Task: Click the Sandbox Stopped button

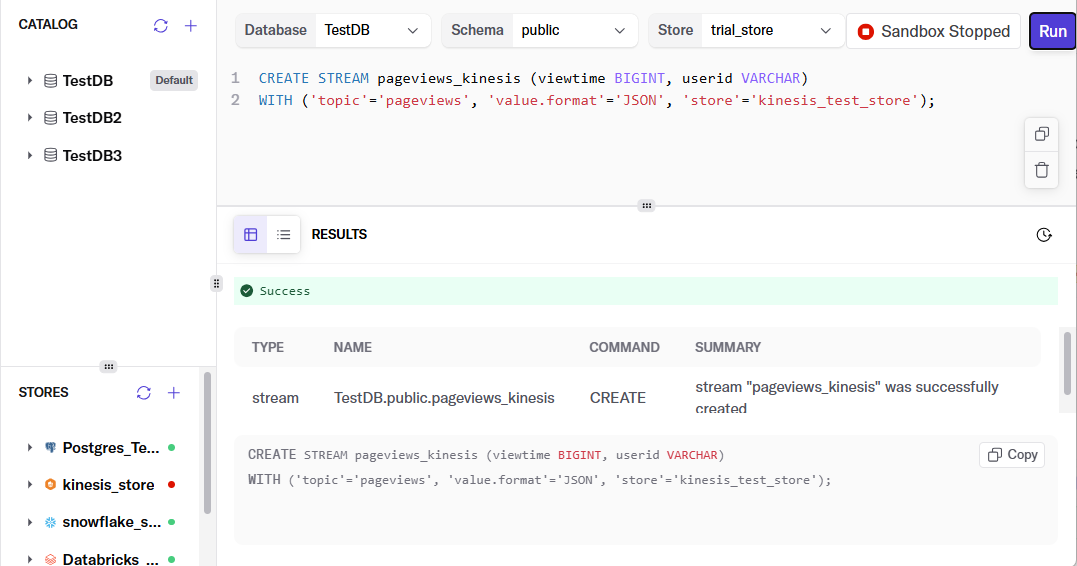Action: click(933, 32)
